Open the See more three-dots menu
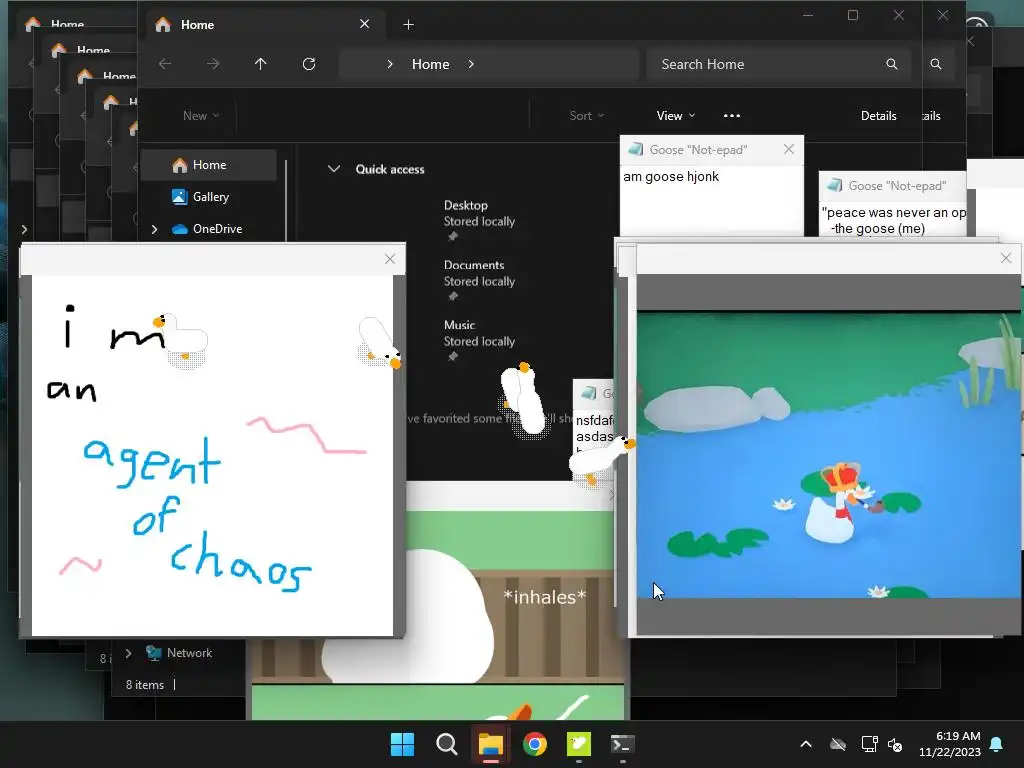Screen dimensions: 1024x768 coord(732,116)
